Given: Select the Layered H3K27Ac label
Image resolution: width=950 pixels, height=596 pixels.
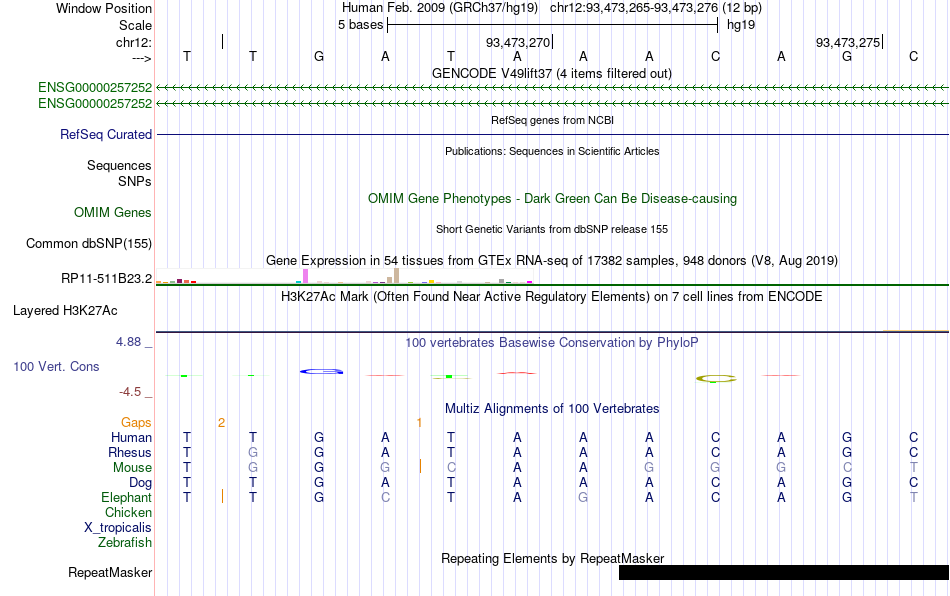Looking at the screenshot, I should [x=65, y=311].
